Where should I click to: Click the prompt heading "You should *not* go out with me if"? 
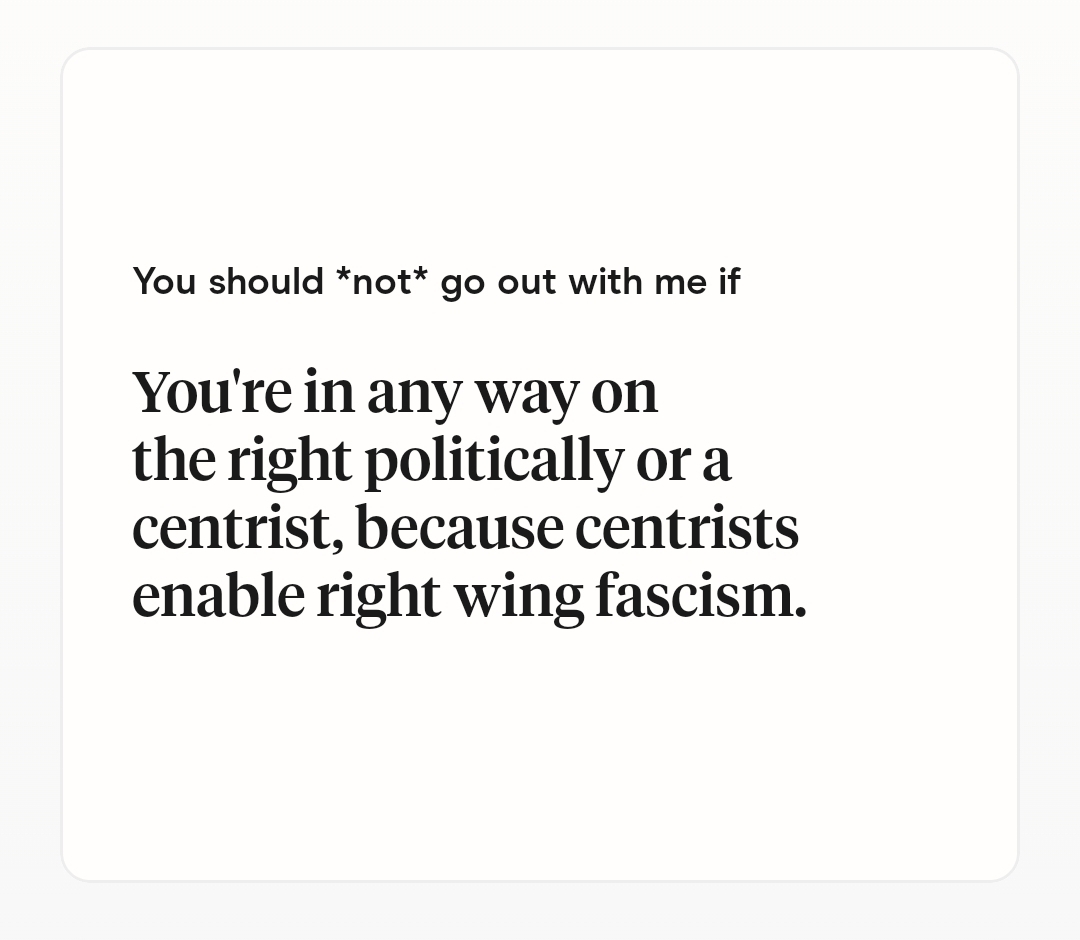pyautogui.click(x=436, y=282)
